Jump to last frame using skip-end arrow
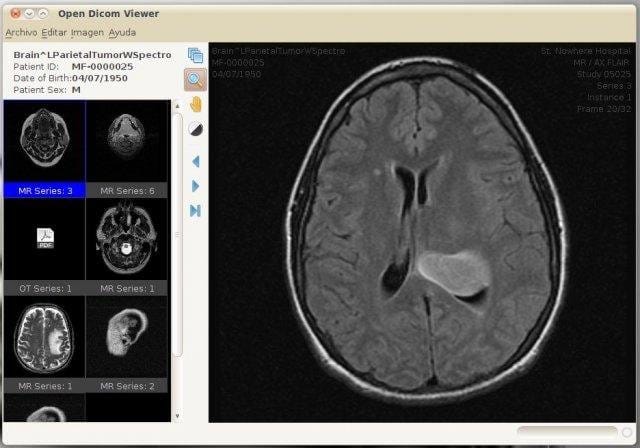This screenshot has width=640, height=448. (195, 210)
